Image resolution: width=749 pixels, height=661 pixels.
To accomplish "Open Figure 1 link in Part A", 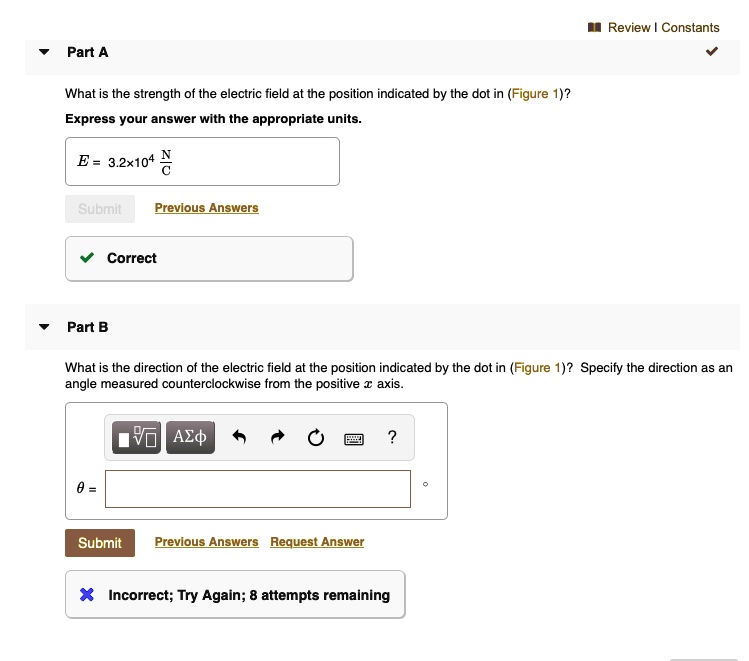I will (535, 94).
